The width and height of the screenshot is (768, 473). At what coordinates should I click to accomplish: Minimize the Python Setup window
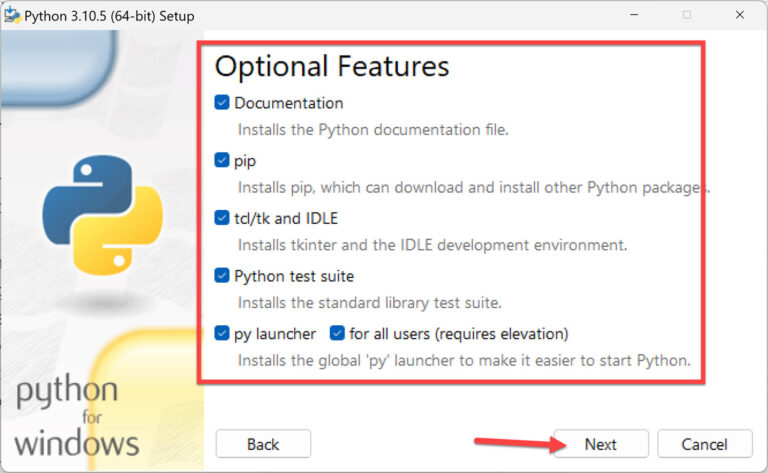point(634,15)
